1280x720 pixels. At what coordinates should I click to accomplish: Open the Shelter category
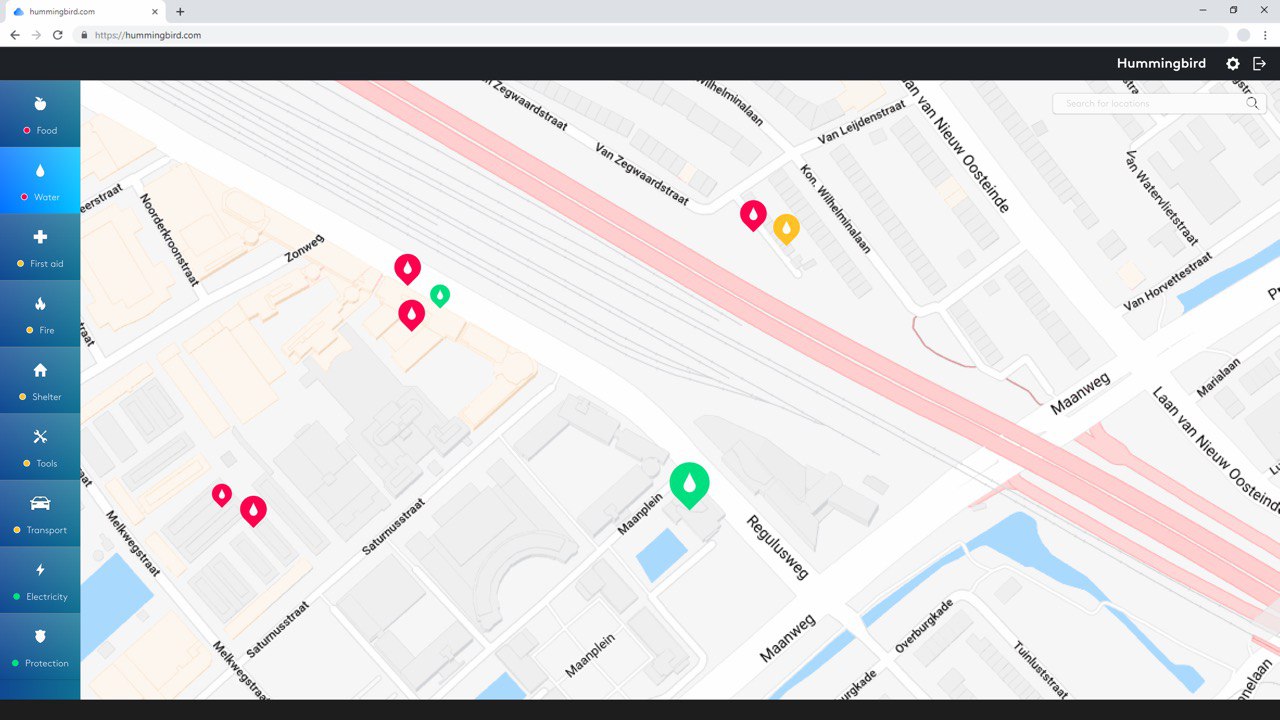click(40, 381)
